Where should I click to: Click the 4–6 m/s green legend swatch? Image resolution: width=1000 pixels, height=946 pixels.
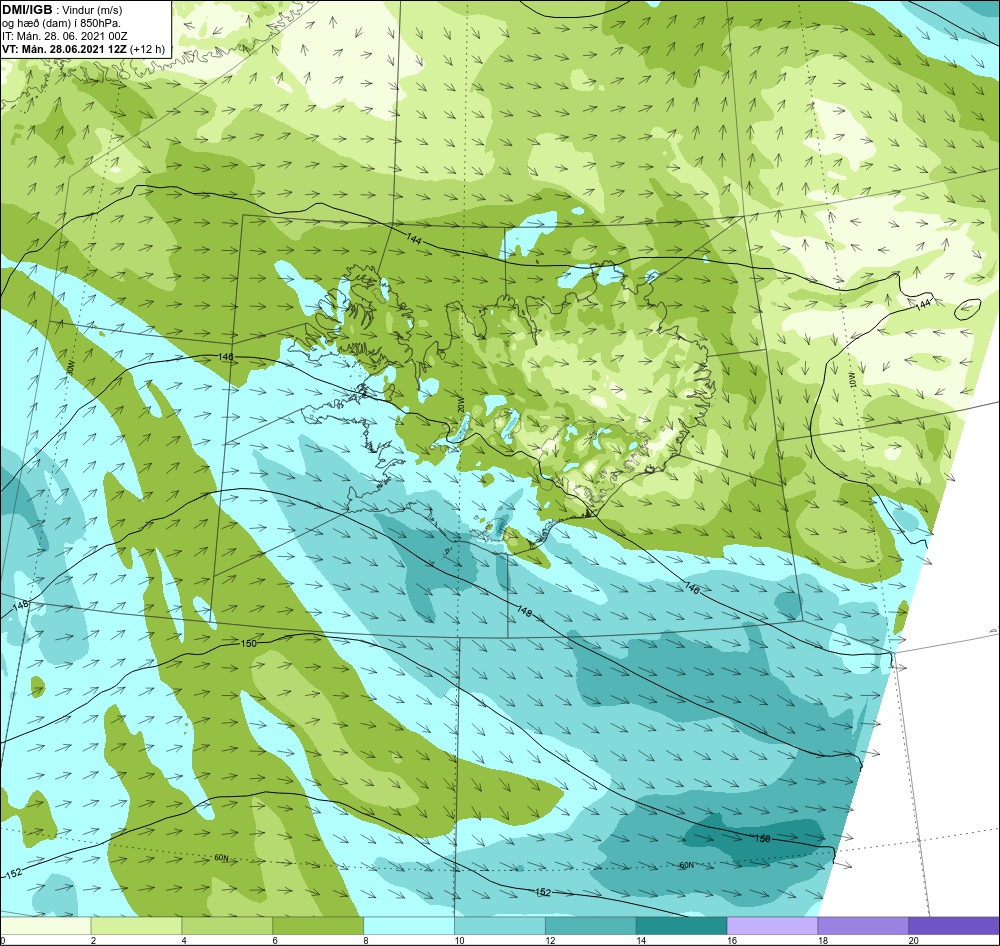(227, 925)
